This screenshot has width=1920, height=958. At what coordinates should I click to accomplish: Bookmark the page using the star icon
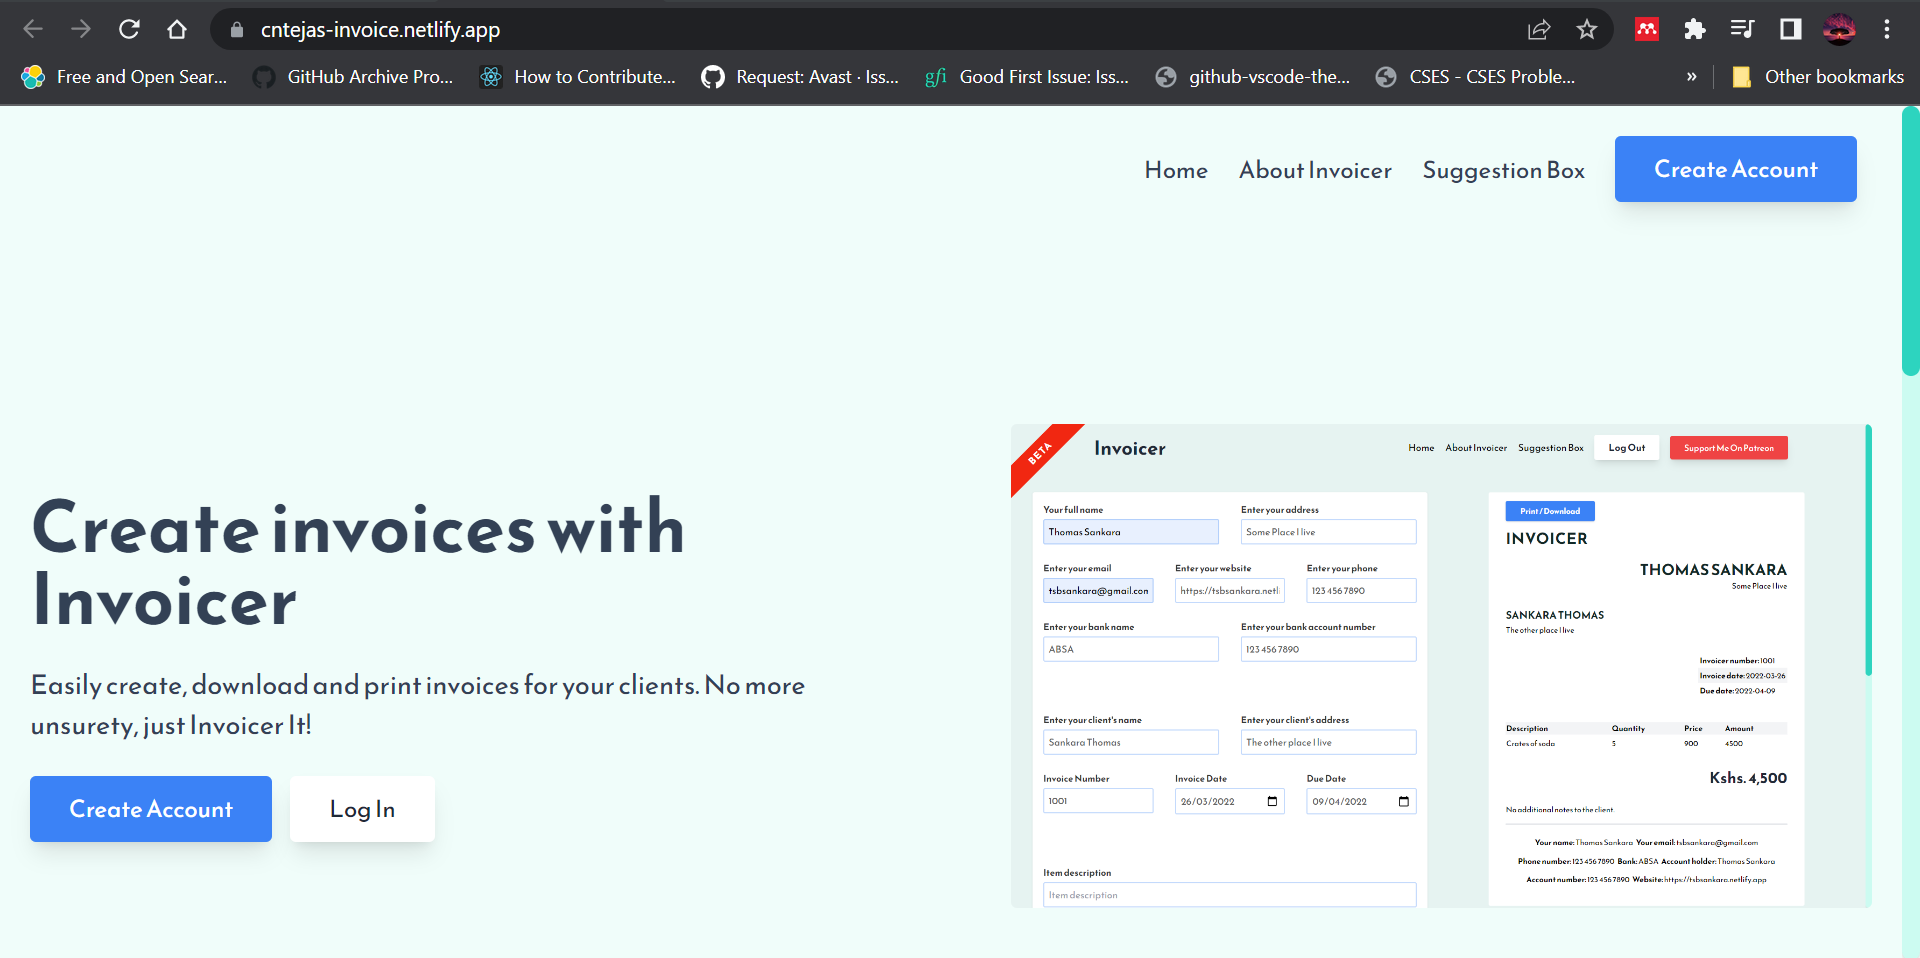click(x=1587, y=29)
